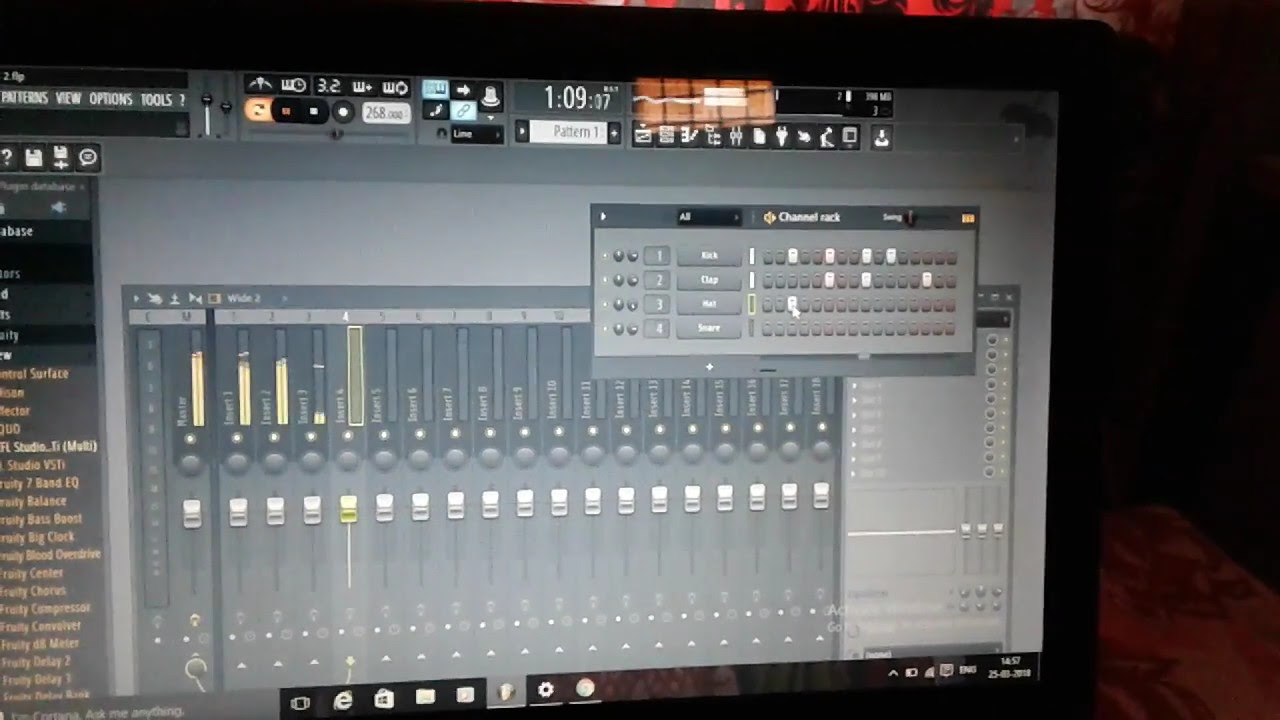This screenshot has height=720, width=1280.
Task: Open the ? help menu
Action: (x=181, y=100)
